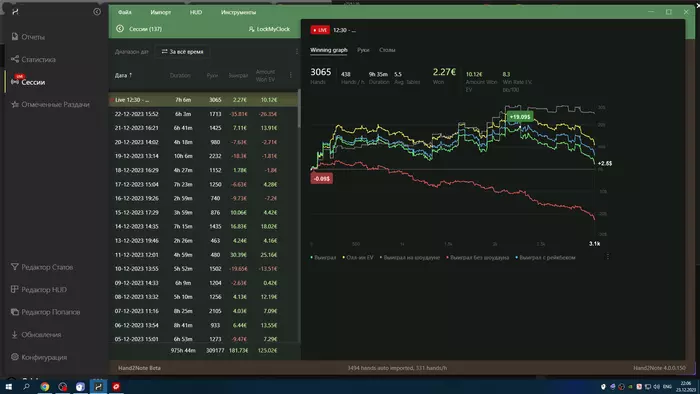Select the Live 12:30 session row
Viewport: 700px width, 394px height.
pyautogui.click(x=203, y=100)
